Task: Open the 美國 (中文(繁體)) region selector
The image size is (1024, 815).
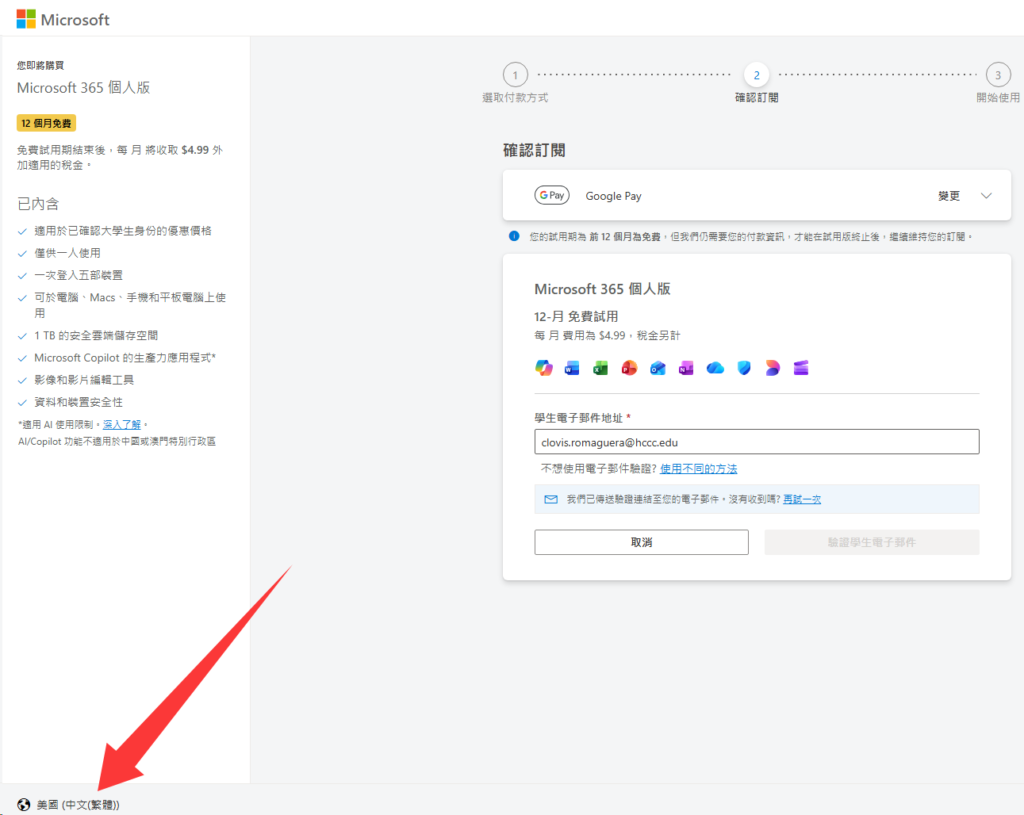Action: point(69,804)
